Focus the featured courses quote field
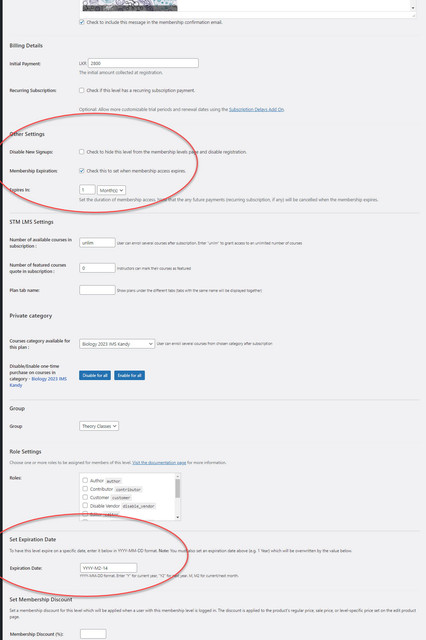Viewport: 426px width, 640px height. click(x=97, y=268)
